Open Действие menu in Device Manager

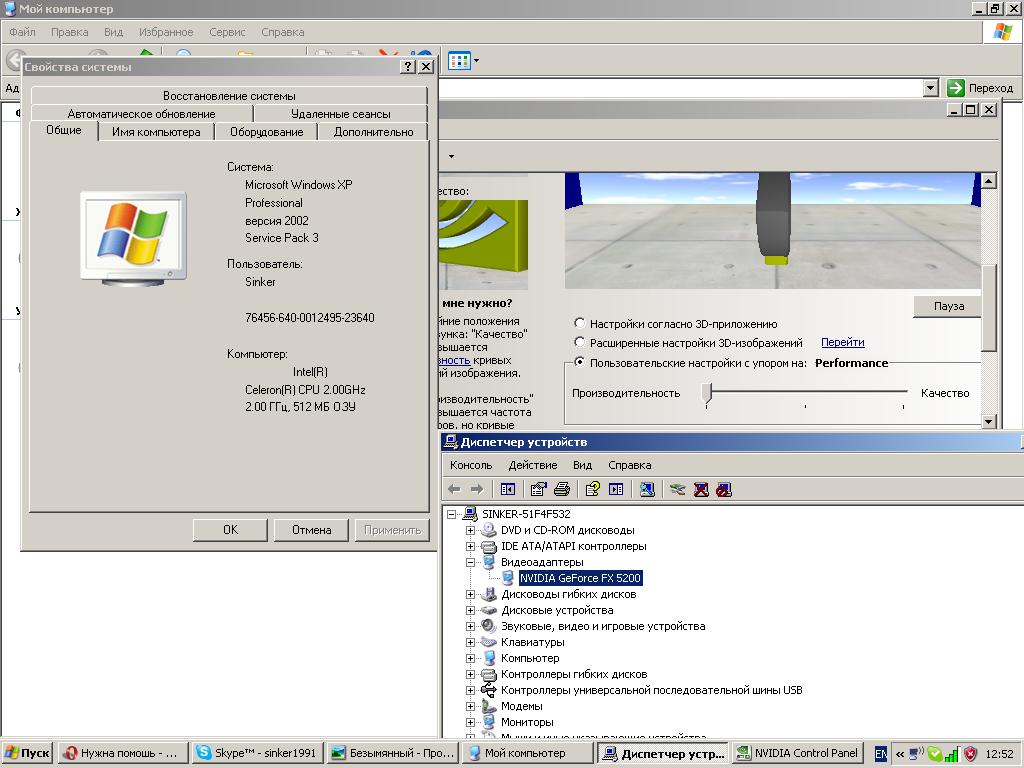533,465
